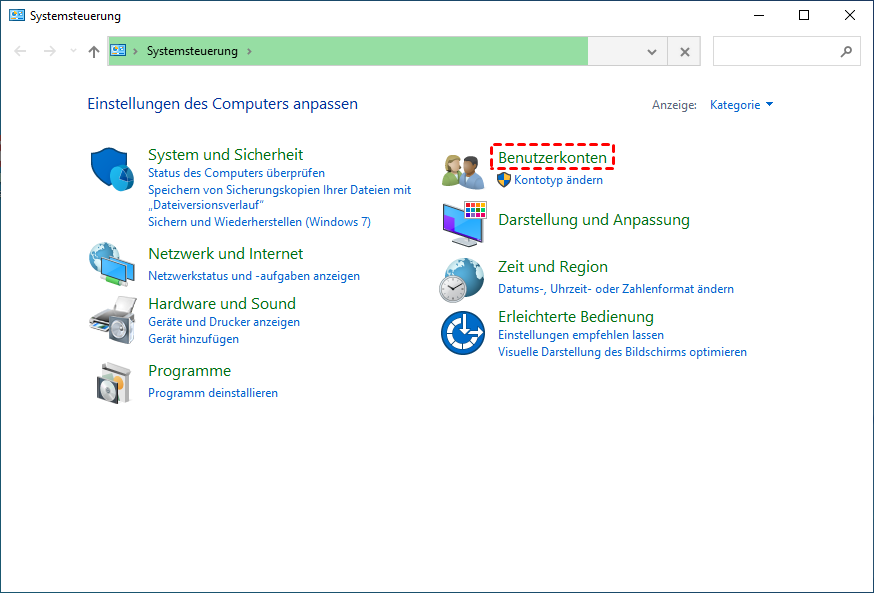Open the System und Sicherheit shield icon
This screenshot has height=593, width=874.
coord(112,169)
